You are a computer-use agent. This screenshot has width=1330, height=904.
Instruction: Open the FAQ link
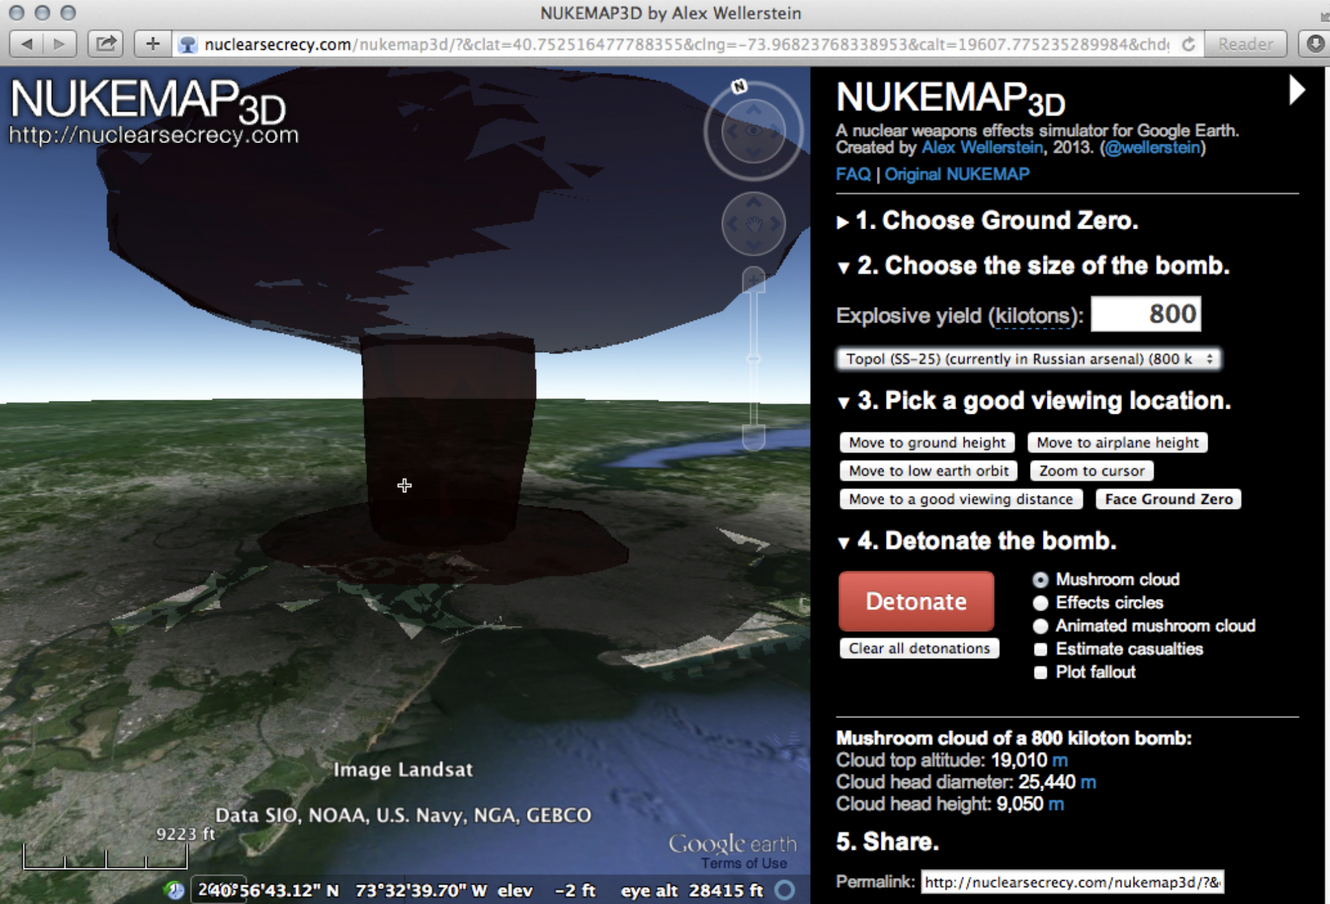853,174
